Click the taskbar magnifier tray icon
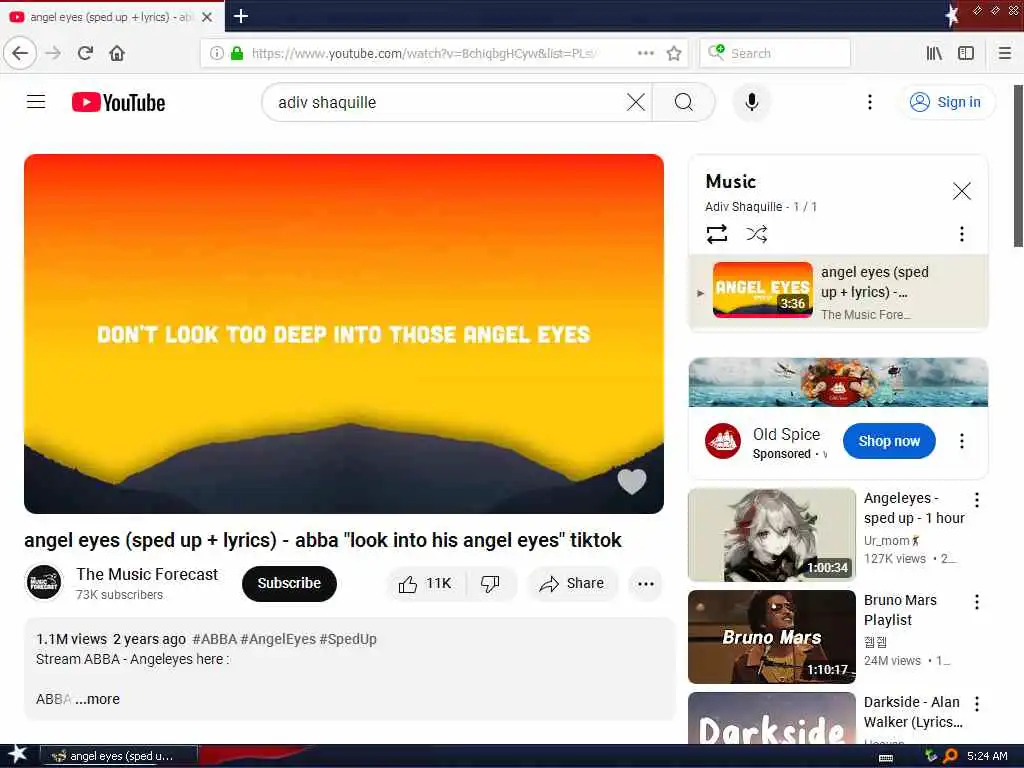This screenshot has height=768, width=1024. pyautogui.click(x=950, y=756)
